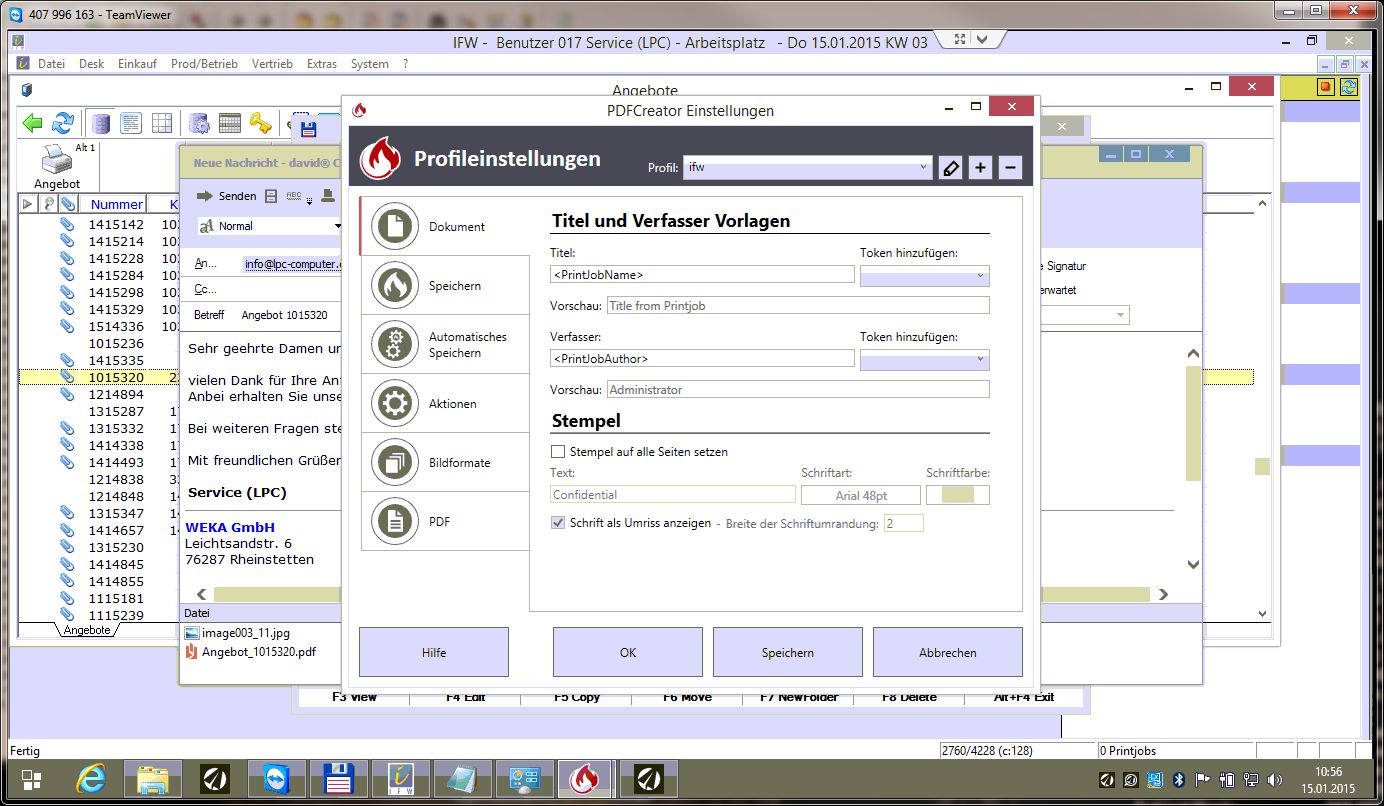Add a new profile with plus icon
Screen dimensions: 1384x806
click(980, 168)
